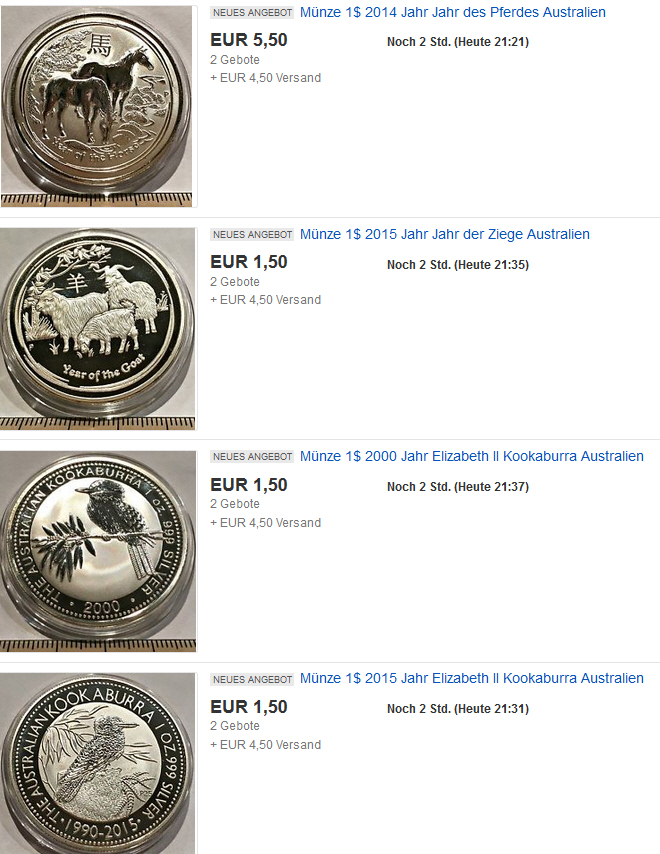Viewport: 660px width, 854px height.
Task: Click the EUR 1,50 price of 2015 Kookaburra
Action: [249, 707]
